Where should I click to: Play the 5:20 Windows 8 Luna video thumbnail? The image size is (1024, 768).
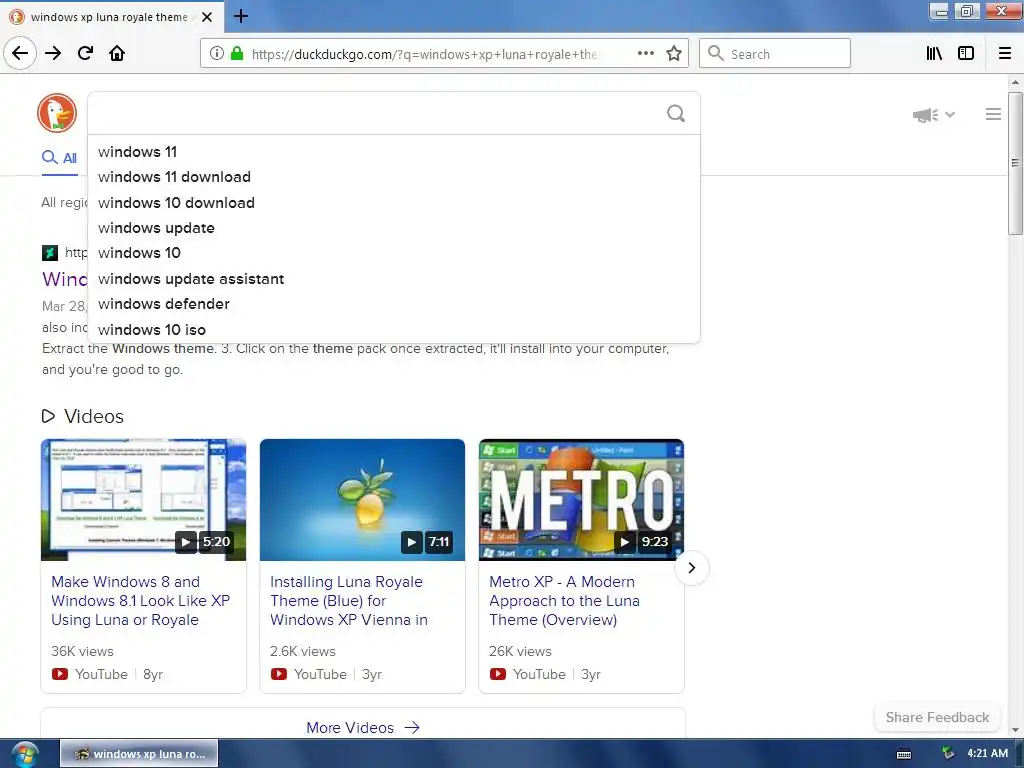click(144, 500)
